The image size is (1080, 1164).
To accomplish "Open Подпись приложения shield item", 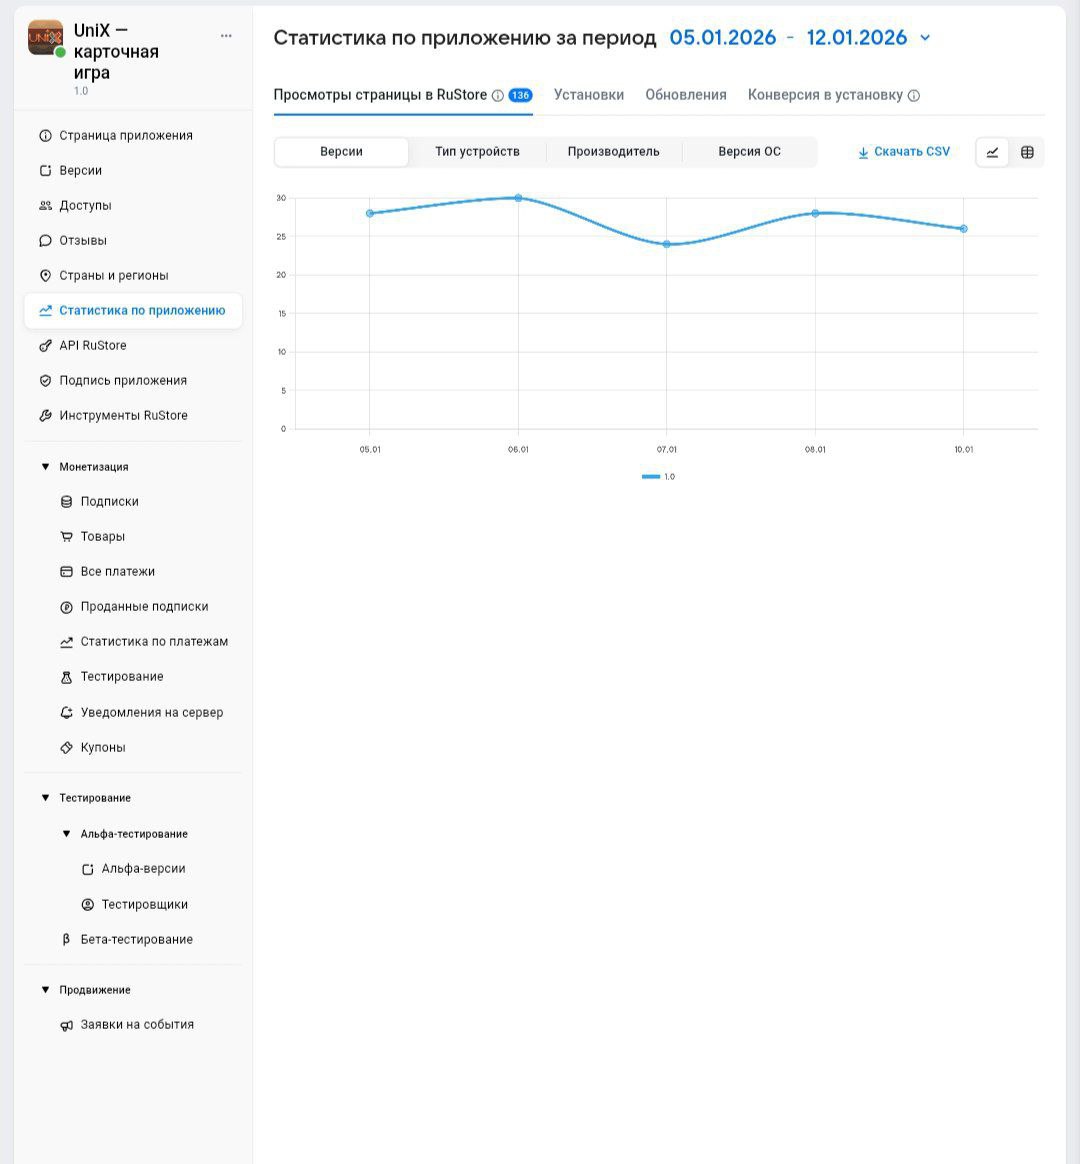I will [x=122, y=381].
